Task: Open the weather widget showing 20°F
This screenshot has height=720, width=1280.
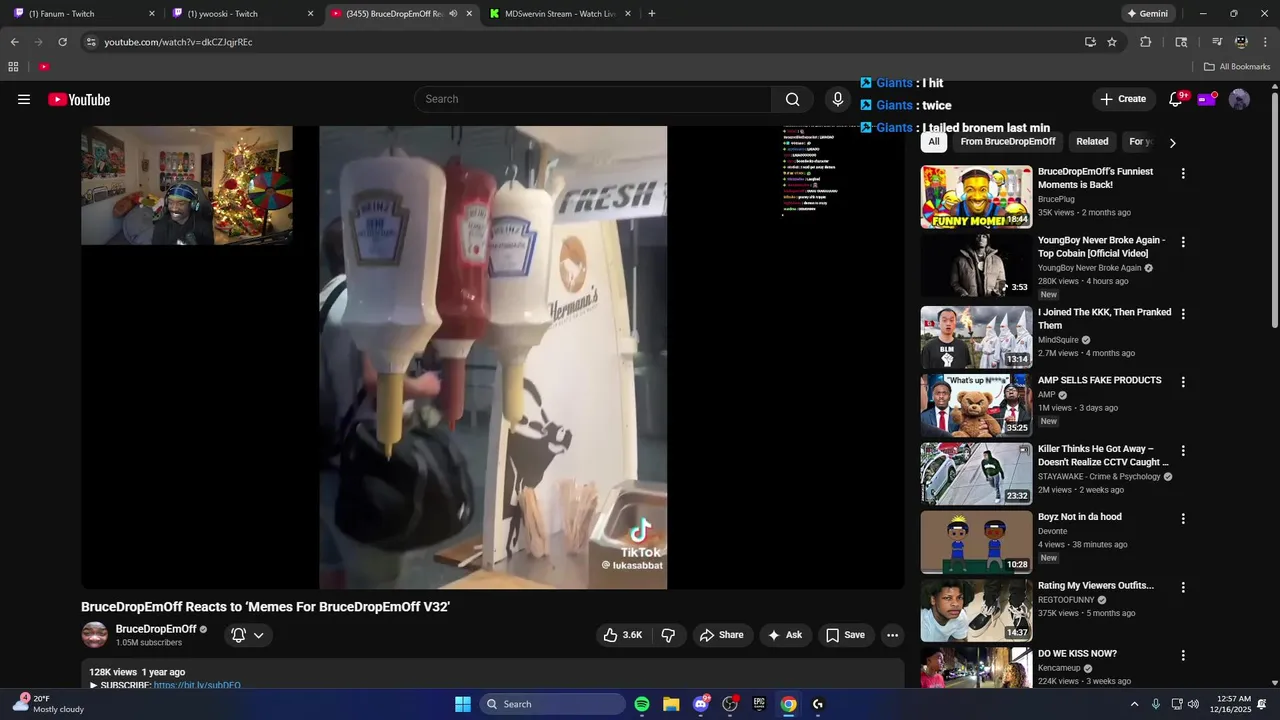Action: 50,704
